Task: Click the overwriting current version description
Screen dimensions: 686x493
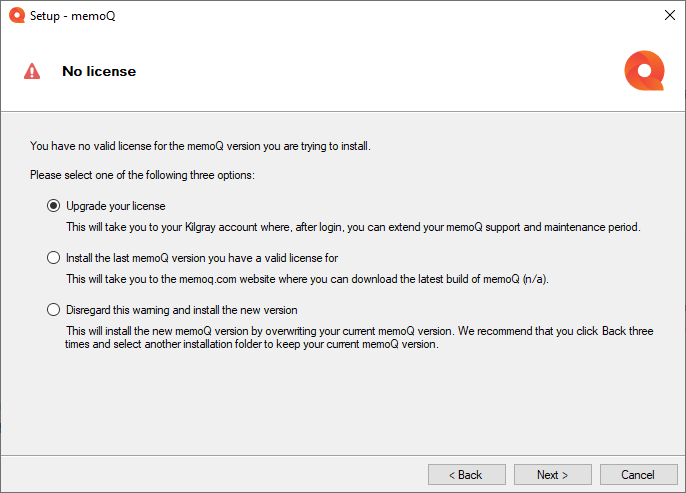Action: (x=359, y=337)
